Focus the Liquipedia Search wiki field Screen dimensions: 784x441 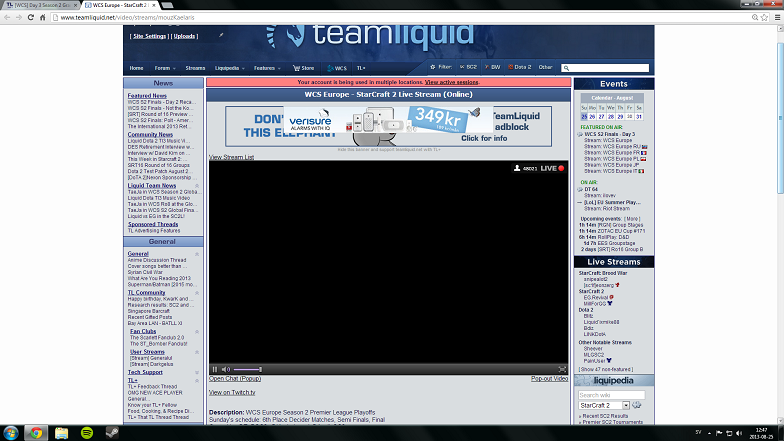(612, 395)
